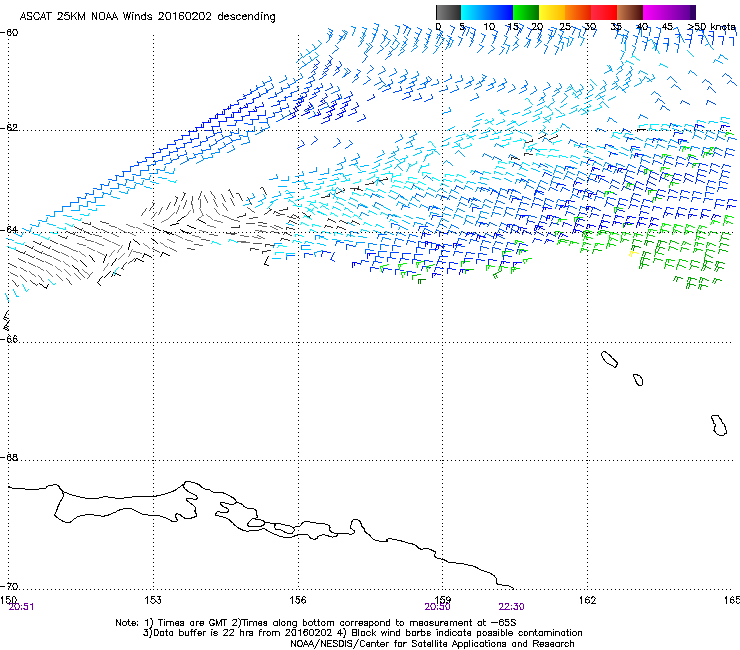Click the red 30-35 knots legend segment
Viewport: 740px width, 650px height.
coord(604,12)
